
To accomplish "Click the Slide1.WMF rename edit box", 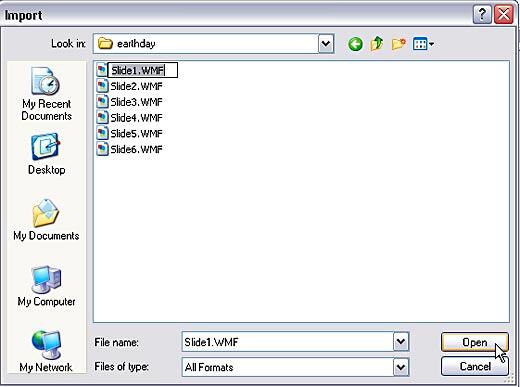I will click(x=143, y=70).
